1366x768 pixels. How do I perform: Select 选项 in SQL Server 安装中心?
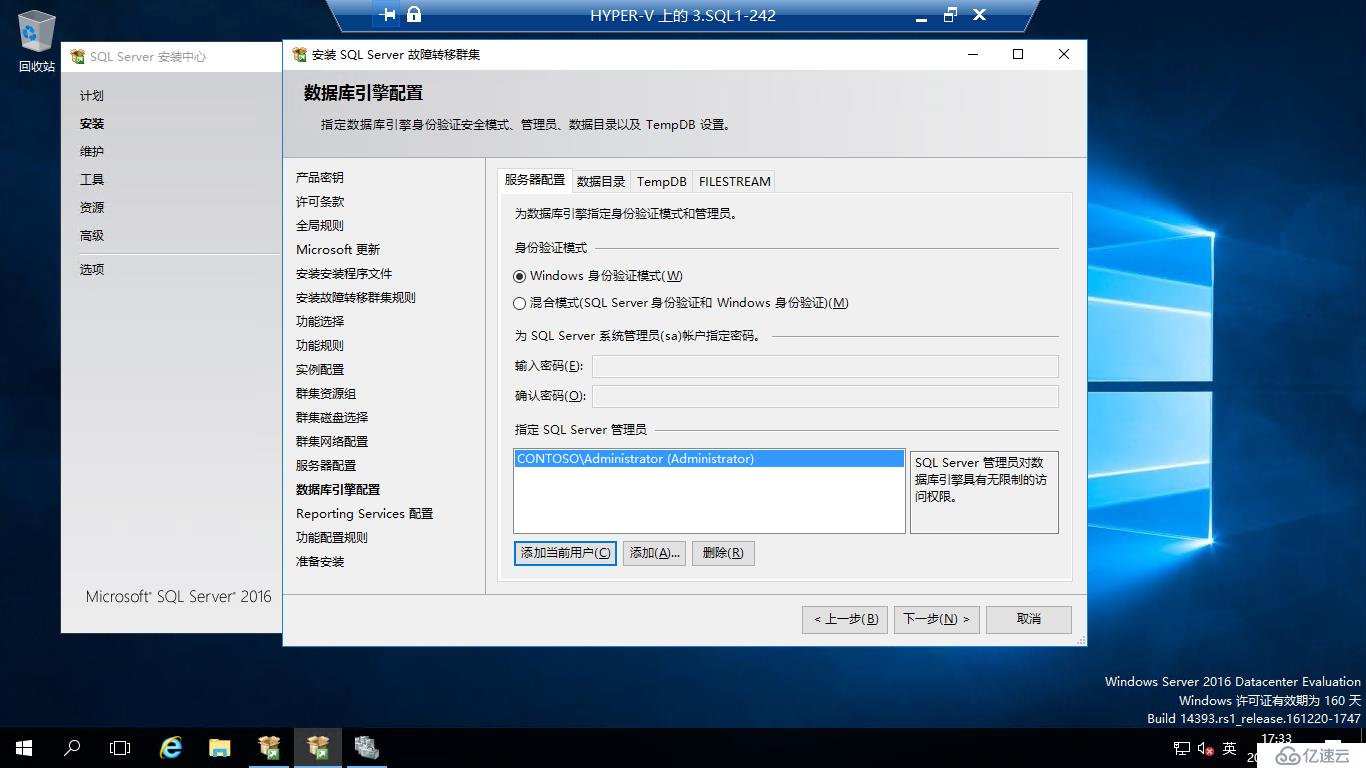point(92,270)
